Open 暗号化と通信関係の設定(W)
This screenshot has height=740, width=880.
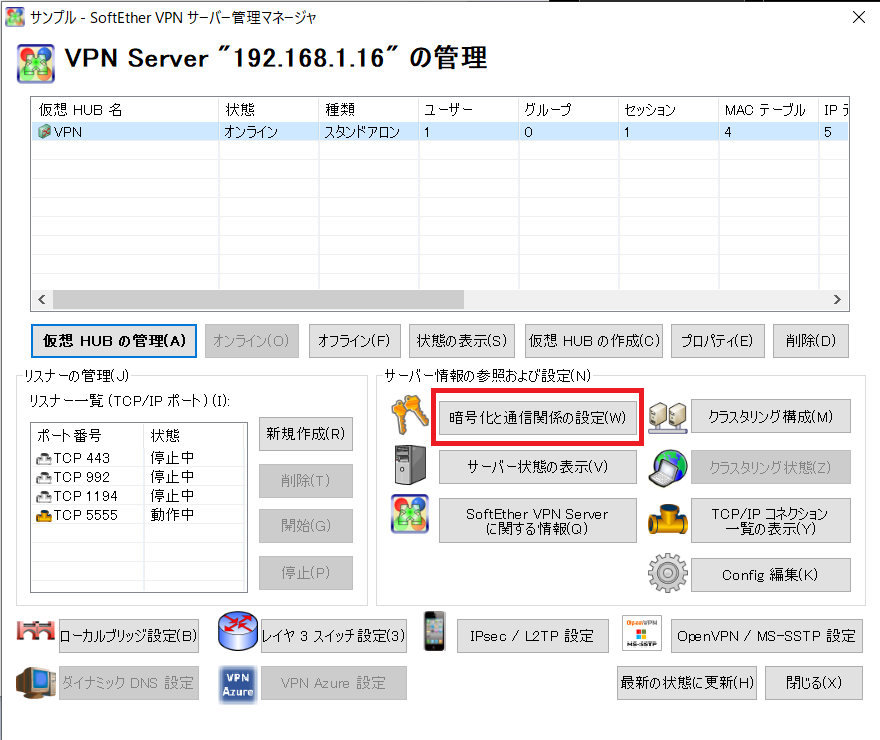[x=538, y=417]
